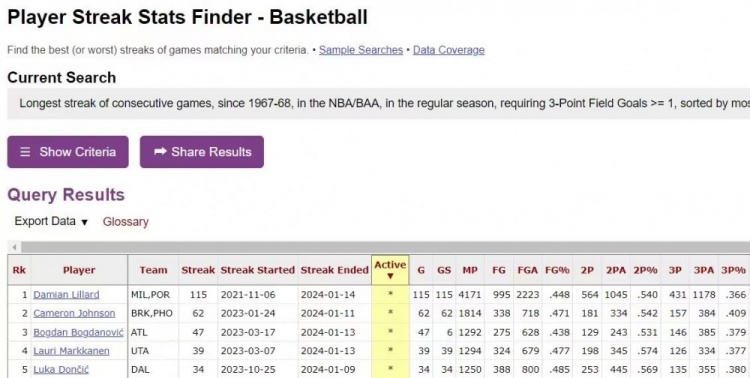Screen dimensions: 750x378
Task: Click the horizontal table scrollbar track
Action: pyautogui.click(x=385, y=247)
